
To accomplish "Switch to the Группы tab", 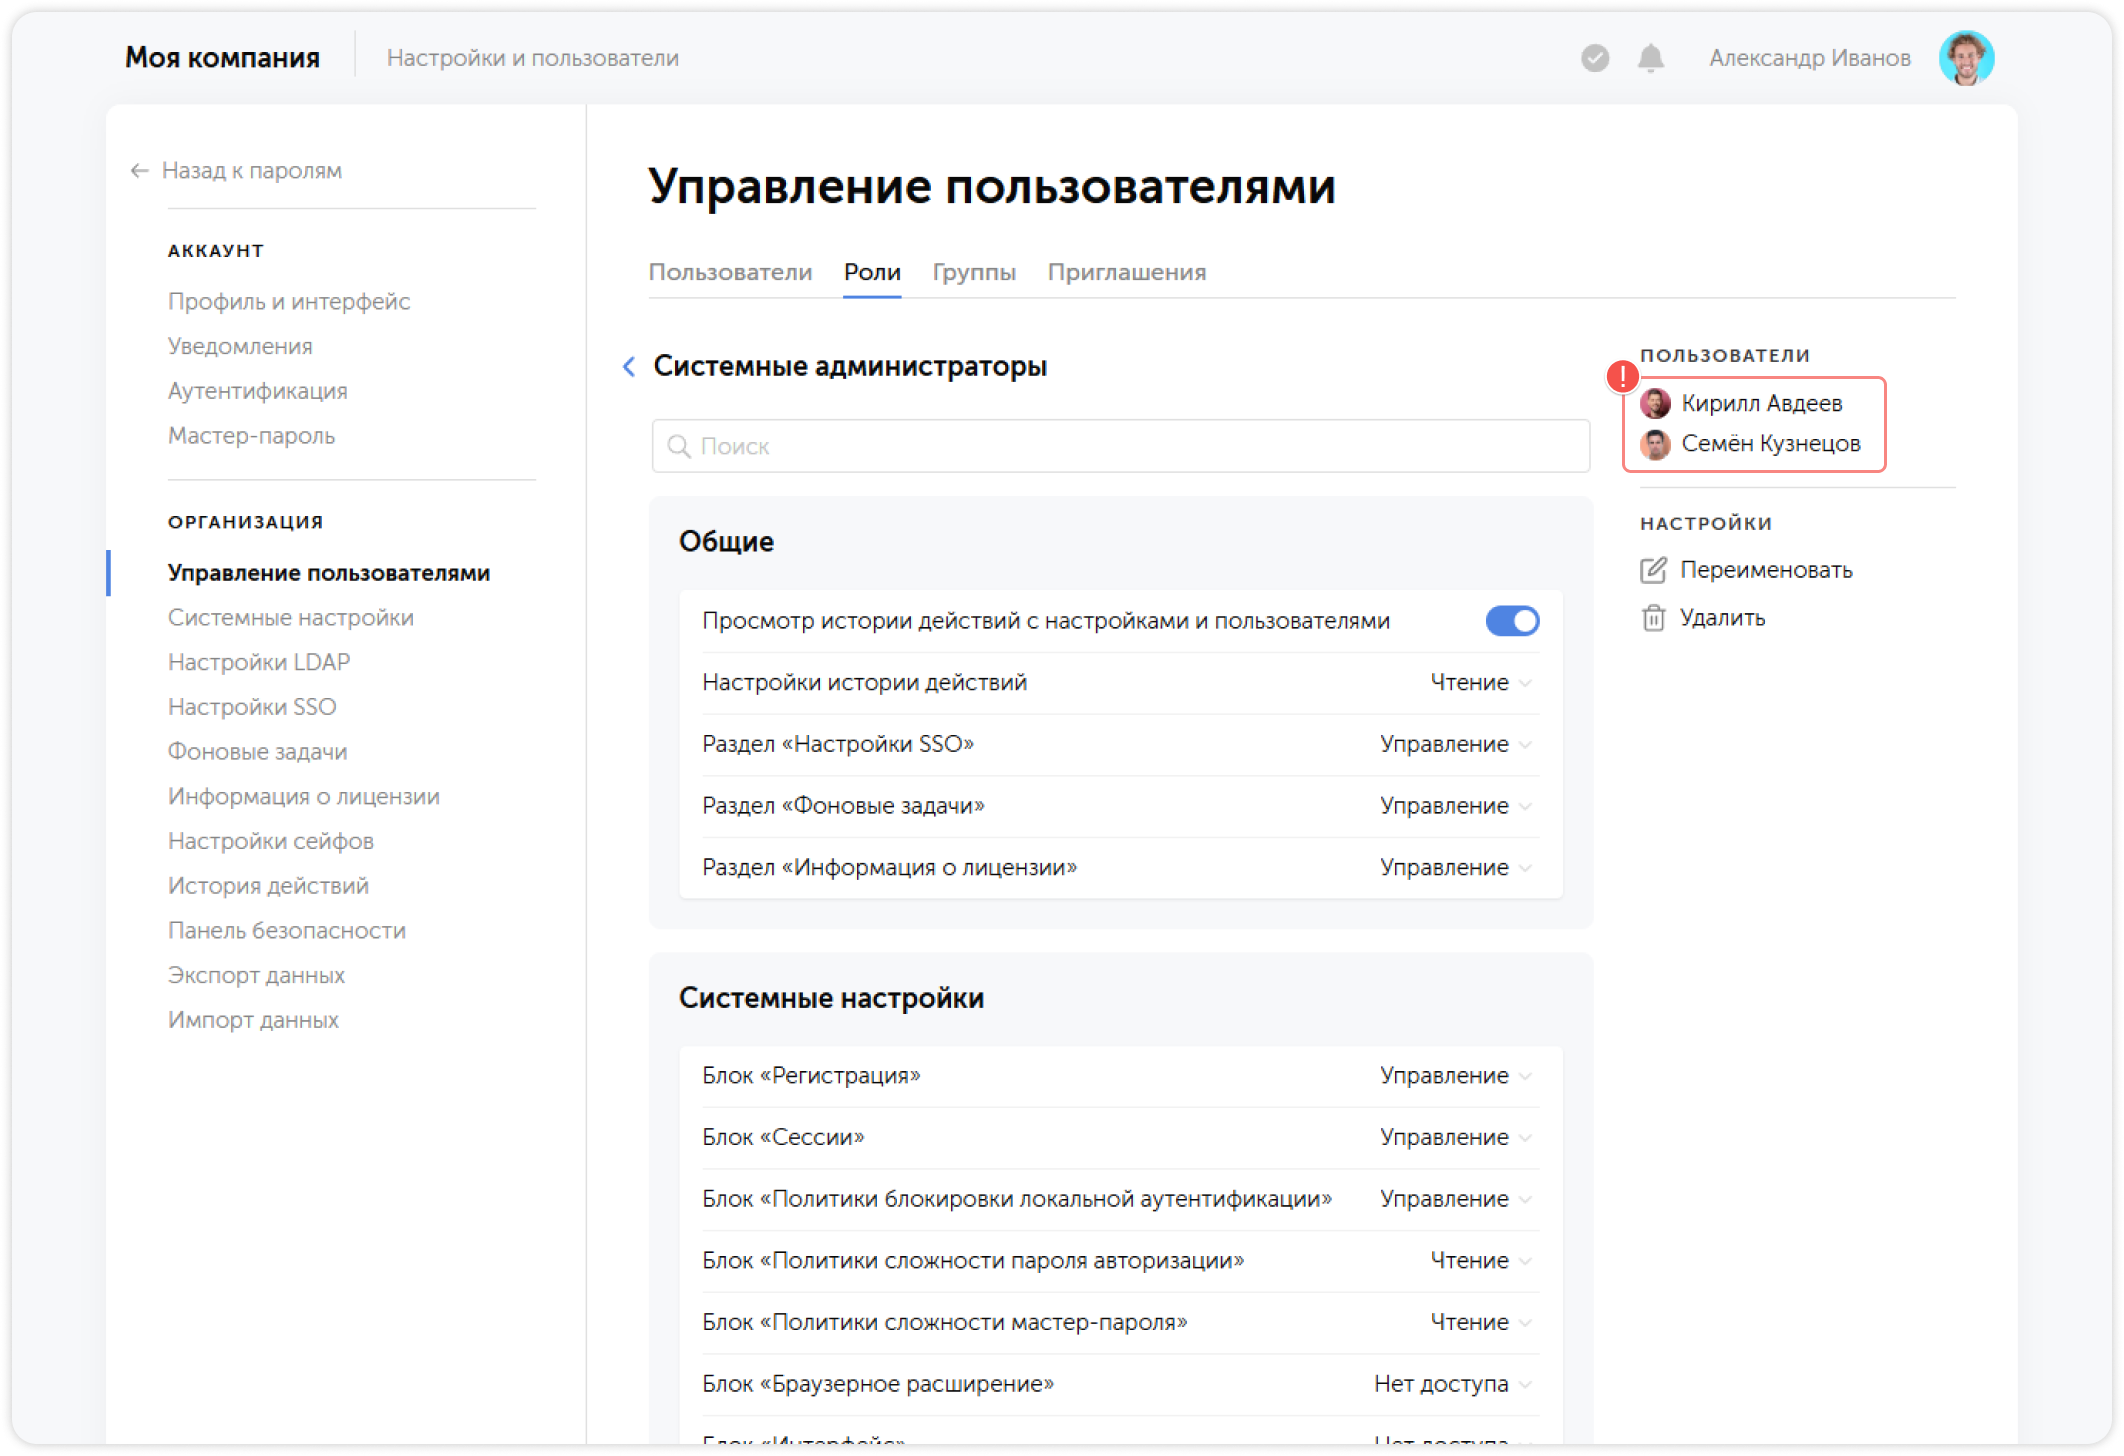I will 974,271.
